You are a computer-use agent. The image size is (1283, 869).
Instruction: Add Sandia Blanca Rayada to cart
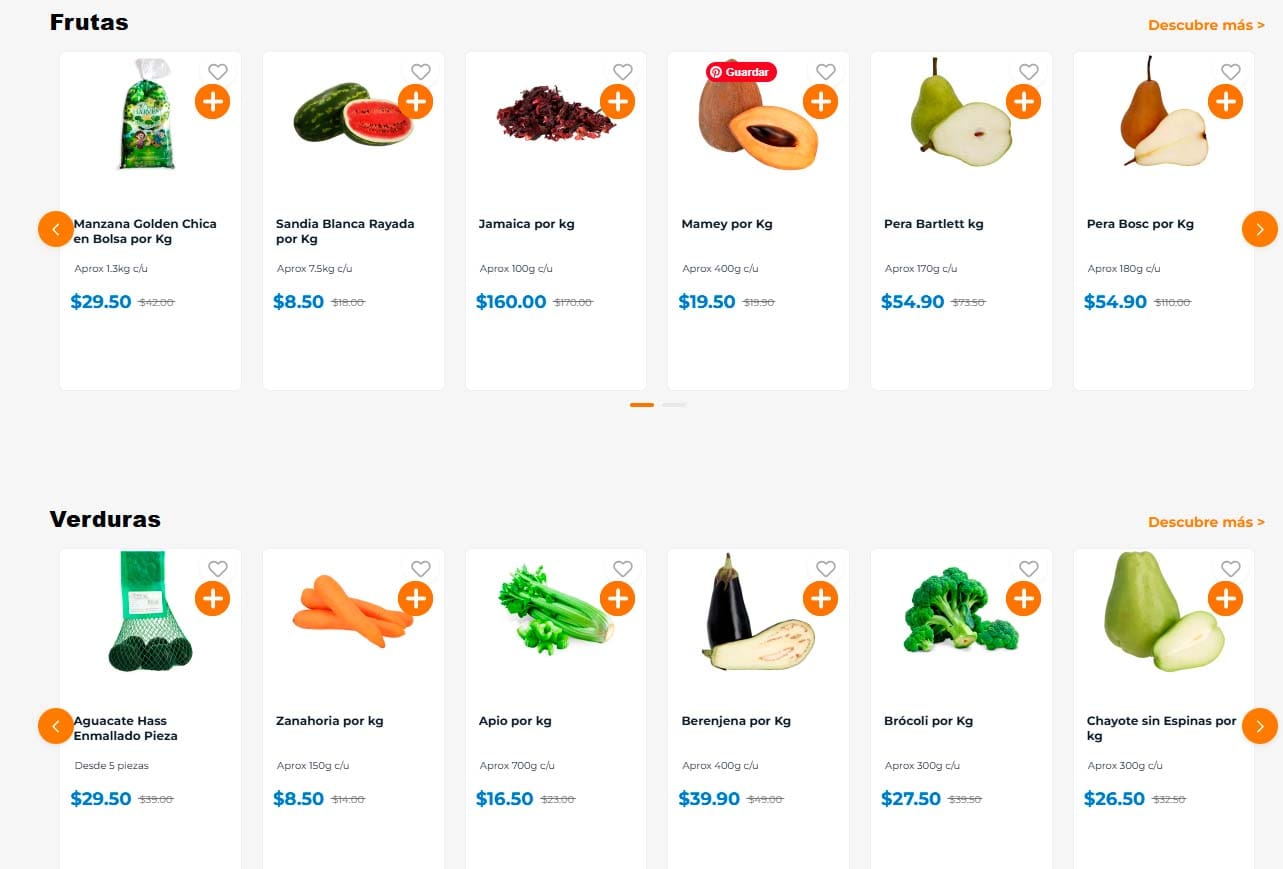415,101
